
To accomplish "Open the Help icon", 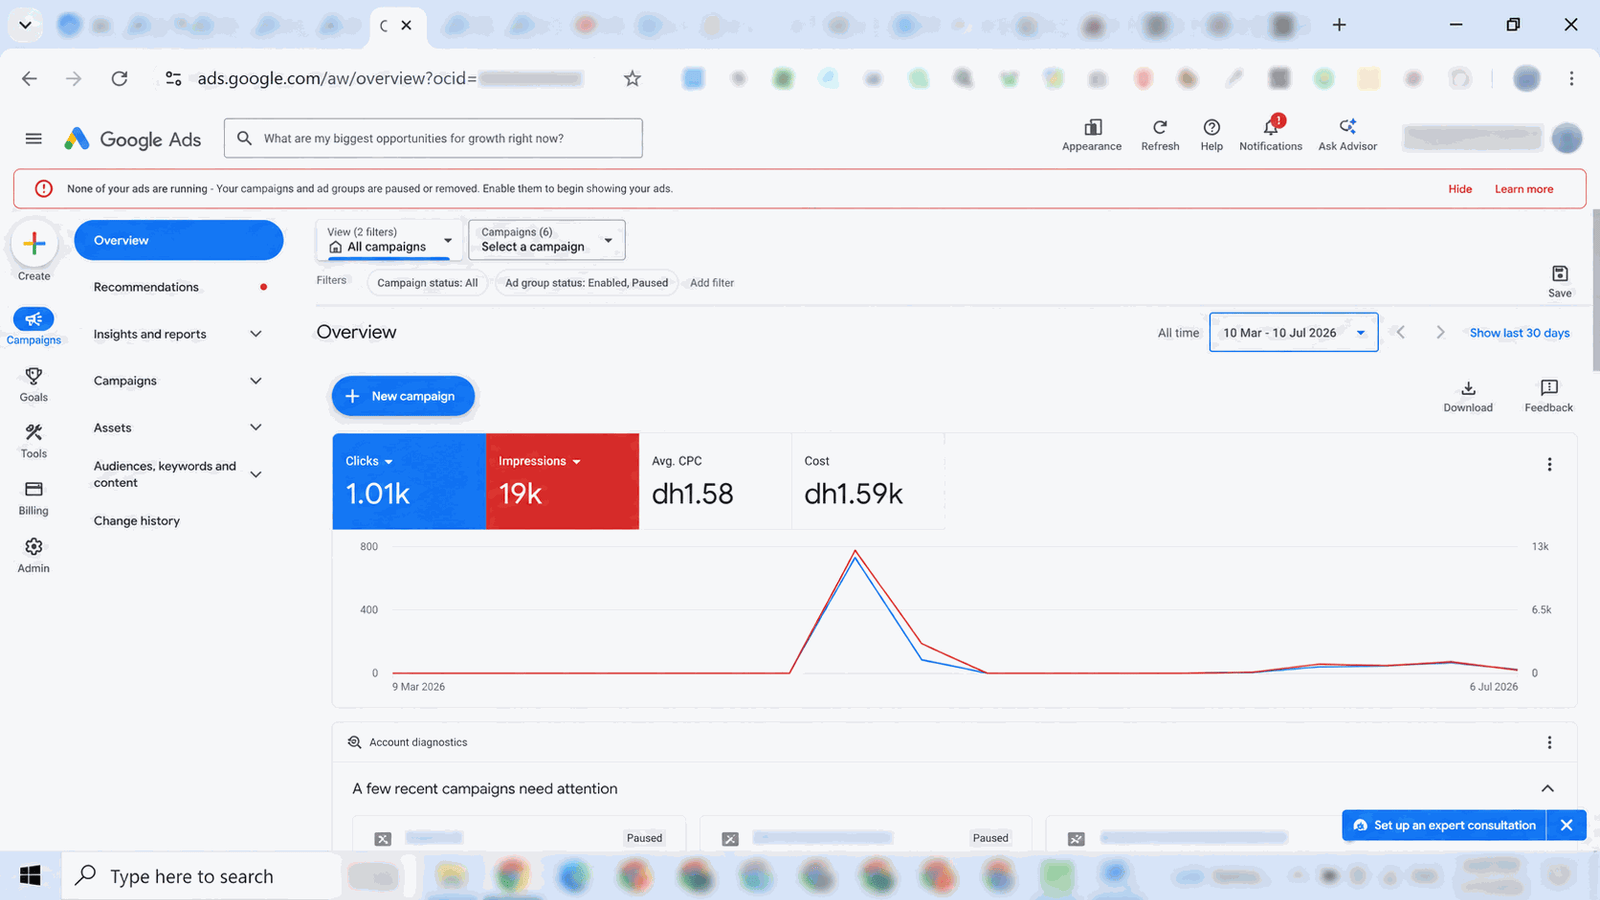I will coord(1212,134).
